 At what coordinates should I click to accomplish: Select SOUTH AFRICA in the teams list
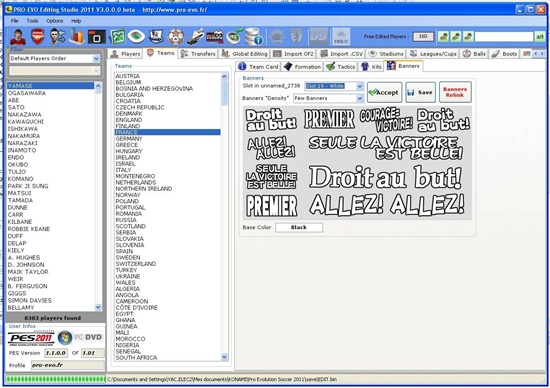click(167, 357)
